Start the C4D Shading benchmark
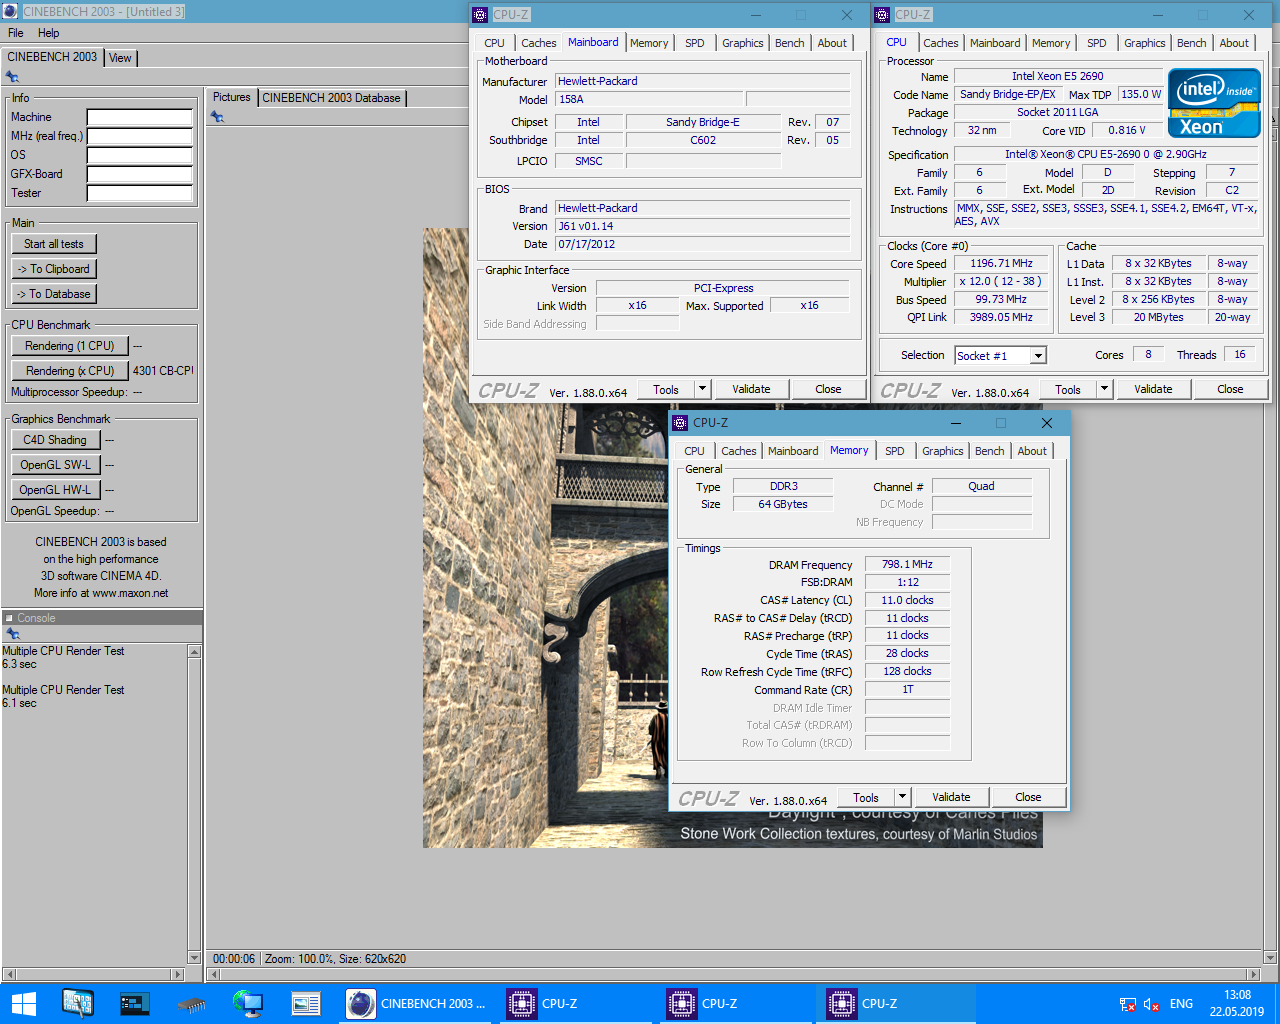Image resolution: width=1280 pixels, height=1024 pixels. pos(55,440)
